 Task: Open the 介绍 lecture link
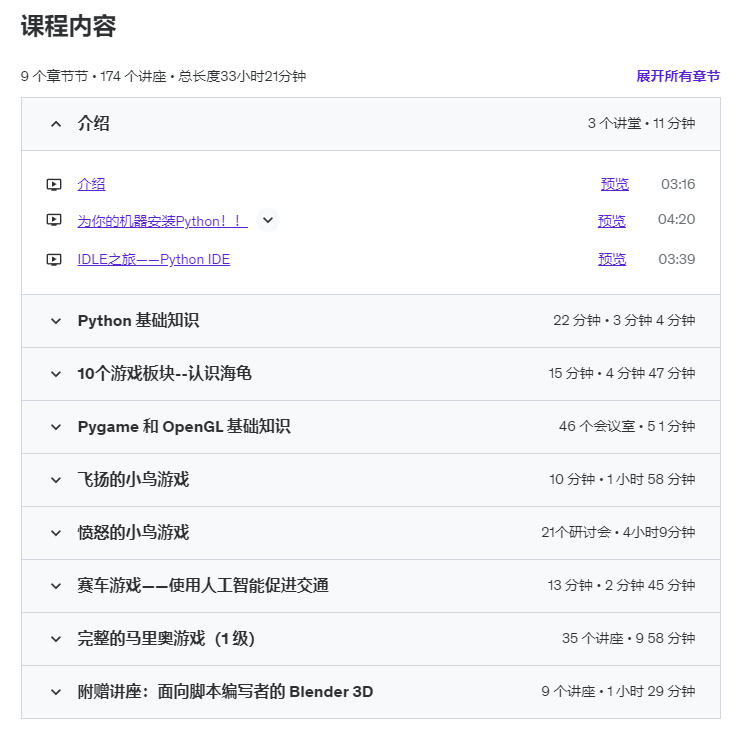(x=91, y=184)
